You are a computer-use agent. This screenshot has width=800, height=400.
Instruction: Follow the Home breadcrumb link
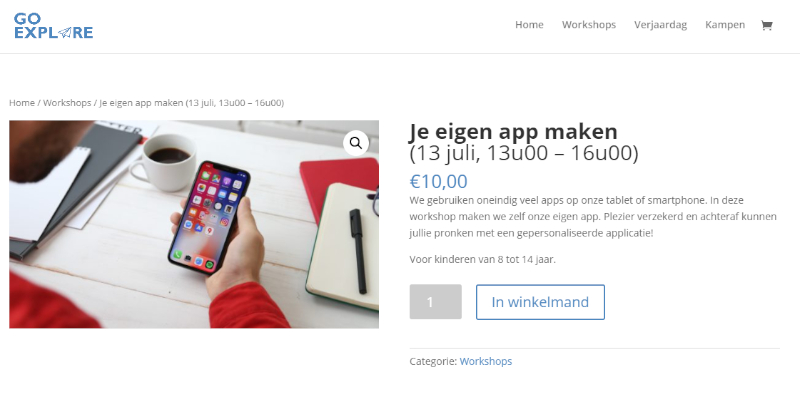[x=22, y=103]
